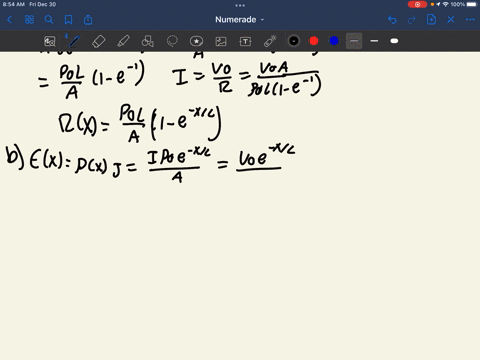Close the editing toolbar with X
Image resolution: width=480 pixels, height=360 pixels.
451,20
